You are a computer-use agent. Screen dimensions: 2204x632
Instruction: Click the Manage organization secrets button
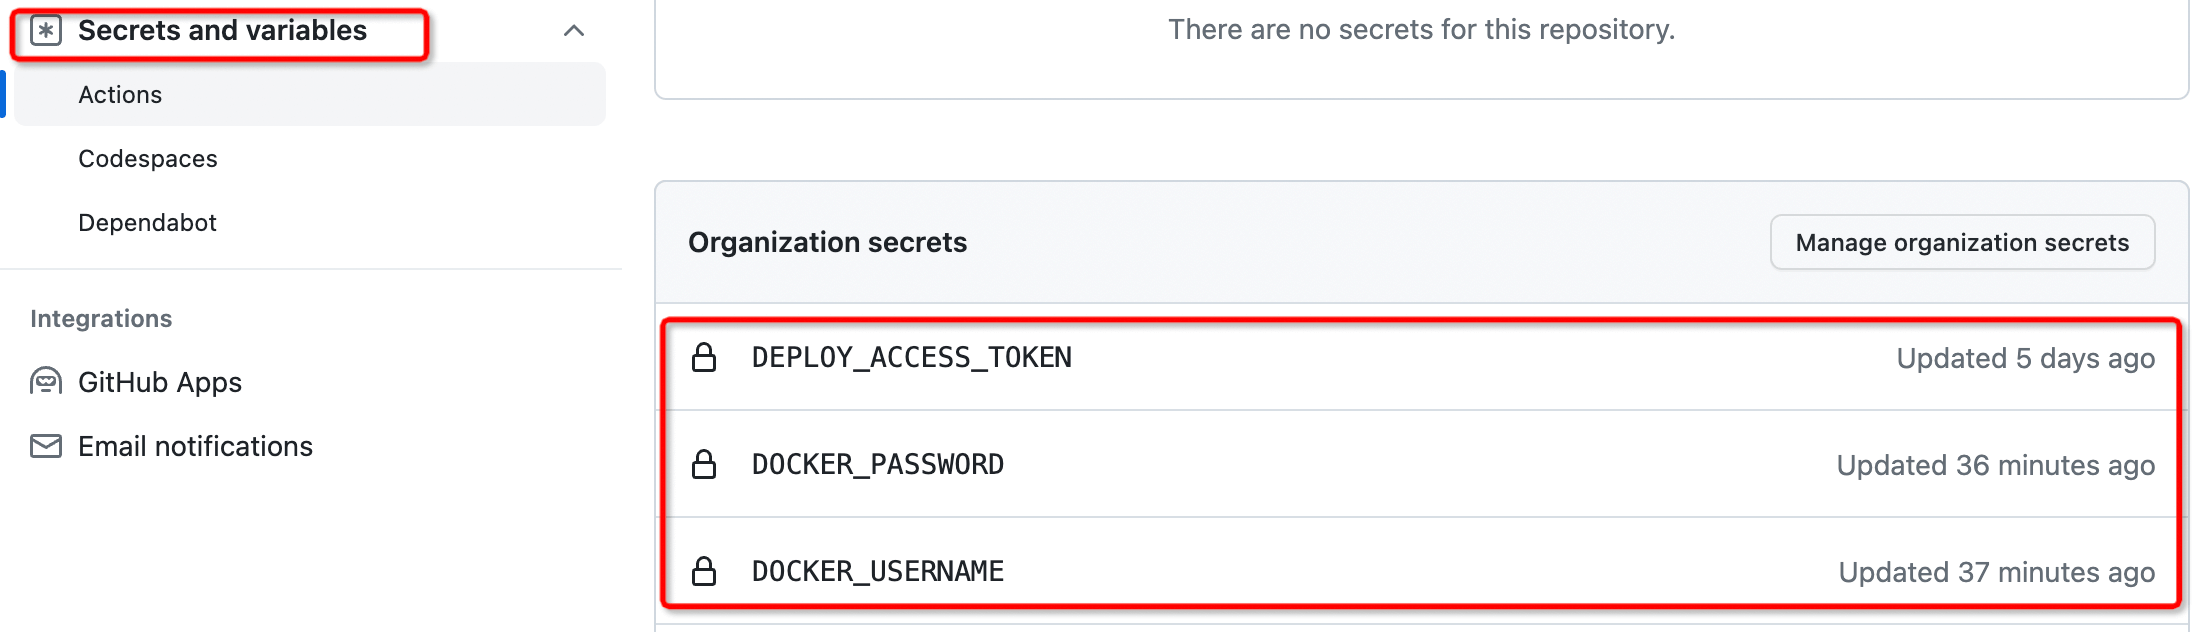[1962, 242]
